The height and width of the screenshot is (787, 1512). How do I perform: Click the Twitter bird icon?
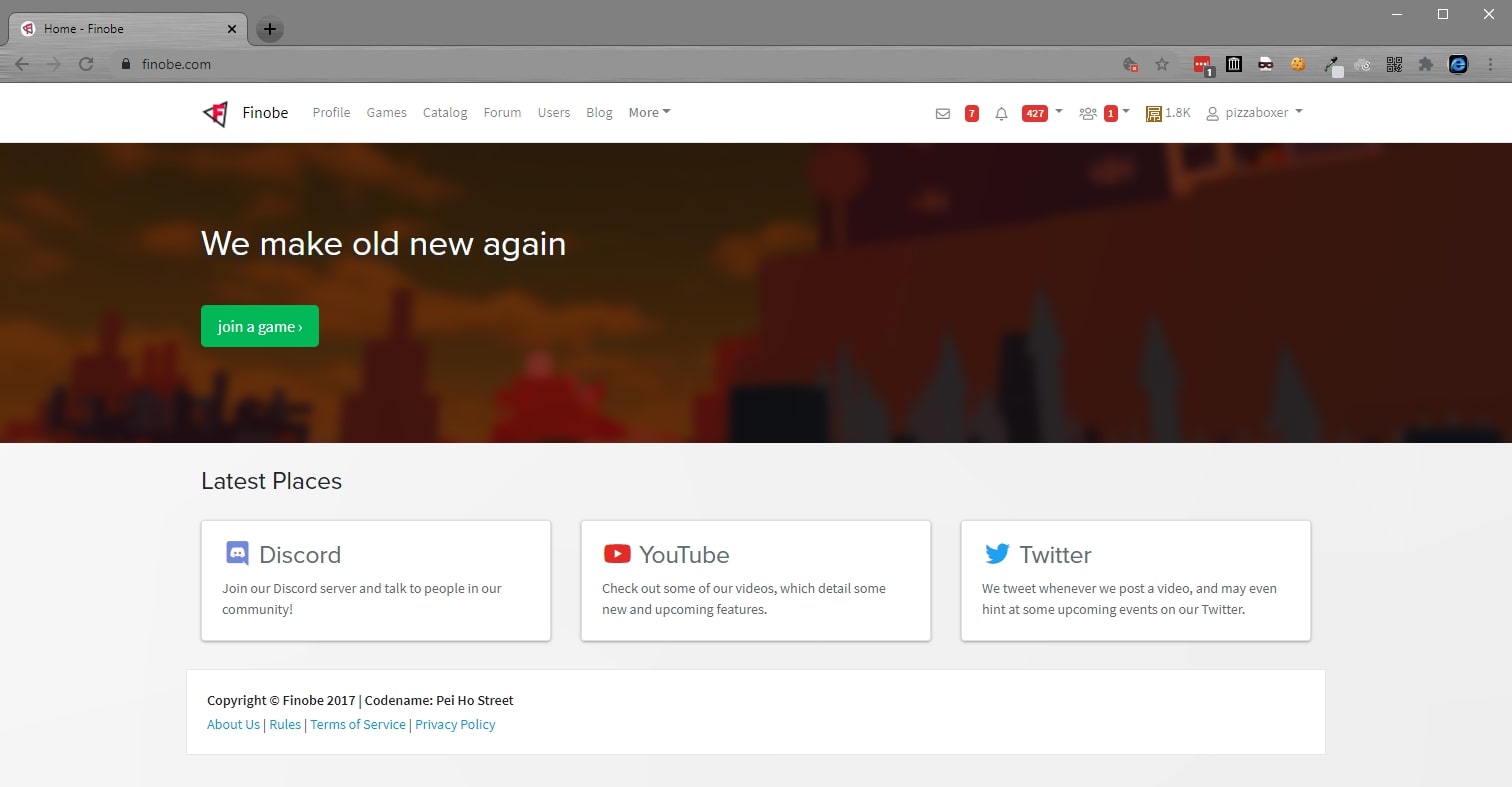[x=997, y=554]
